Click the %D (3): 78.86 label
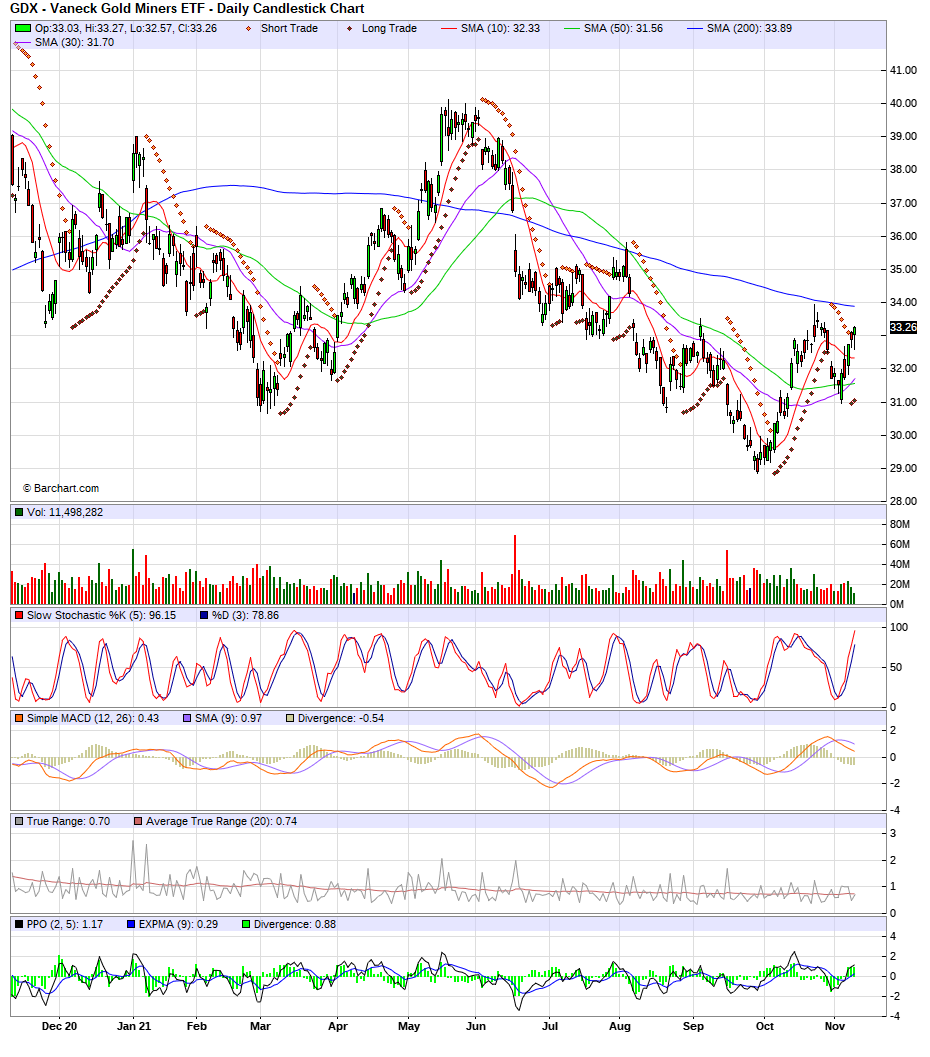Screen dimensions: 930x1057 click(x=245, y=615)
